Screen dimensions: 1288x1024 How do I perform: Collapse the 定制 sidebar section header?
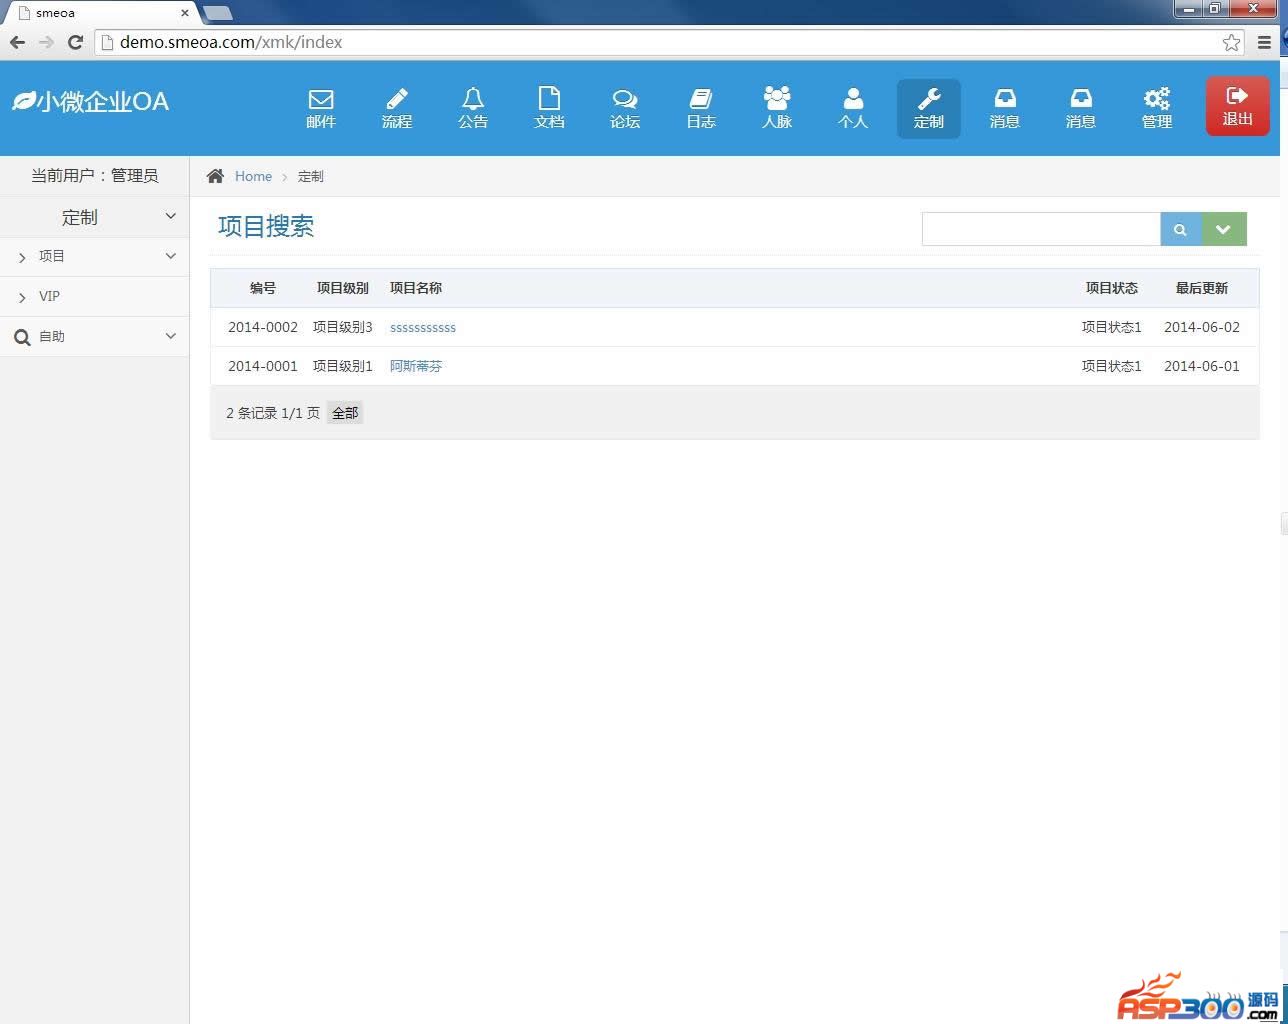94,217
